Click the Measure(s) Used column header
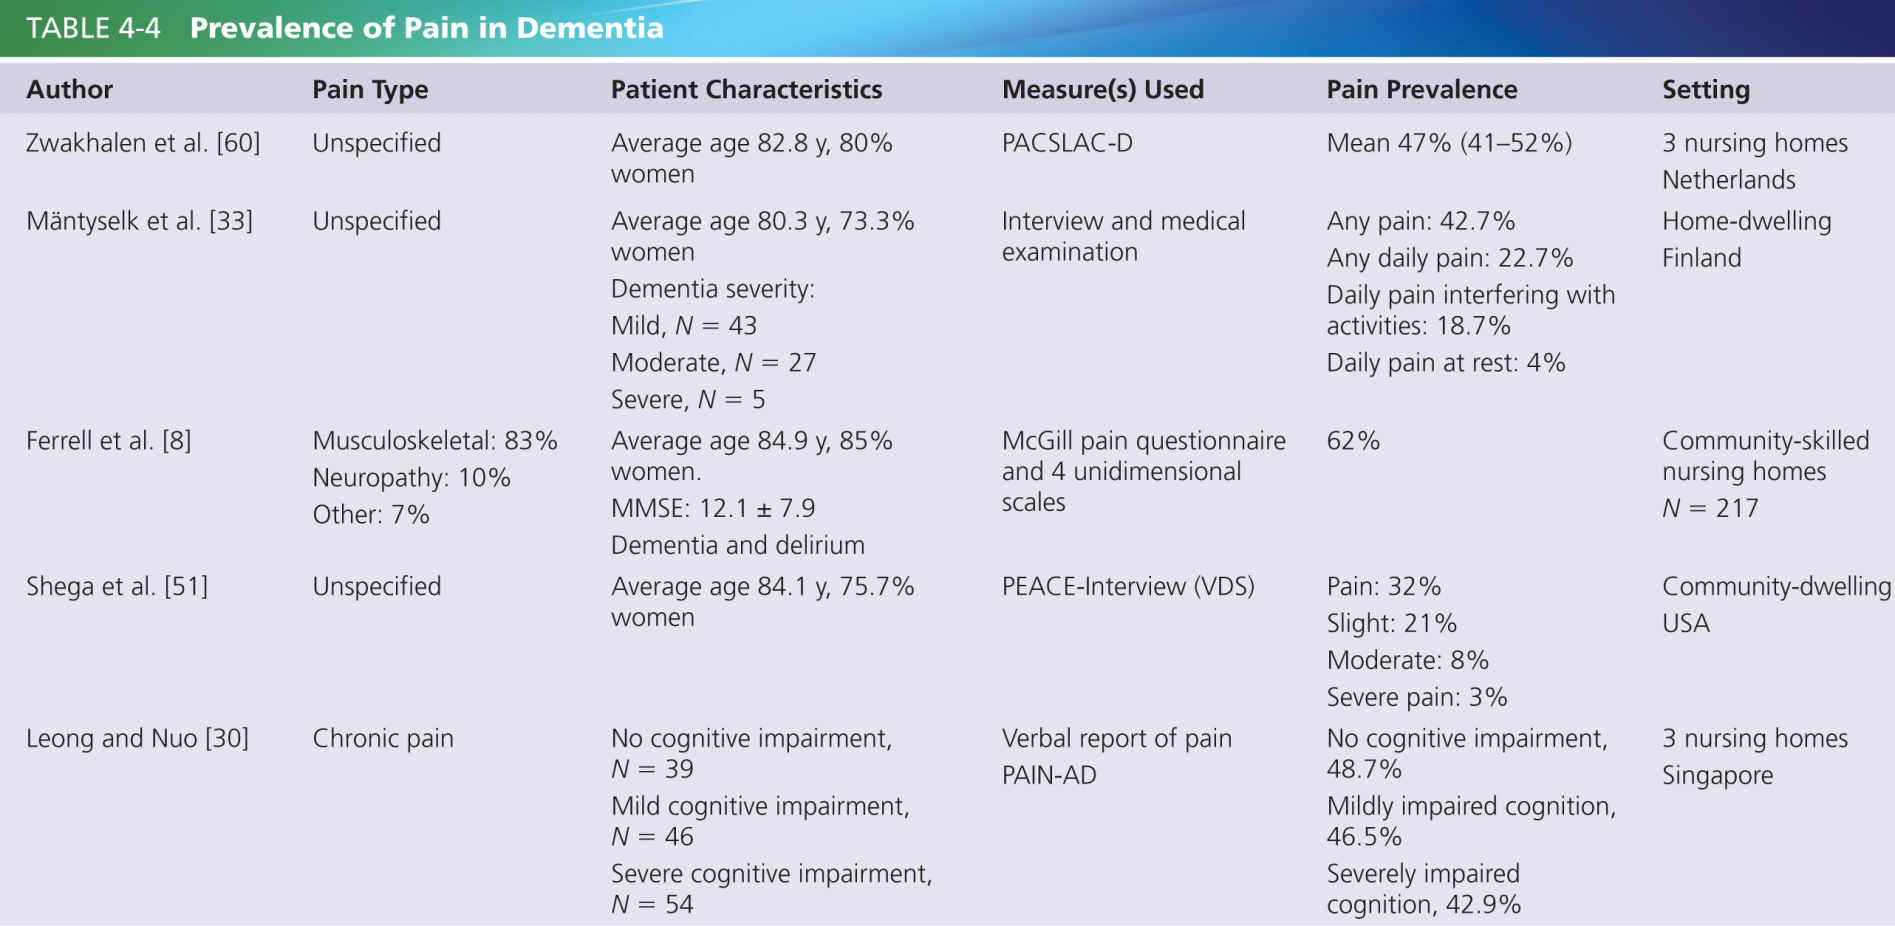Image resolution: width=1895 pixels, height=926 pixels. tap(1102, 90)
